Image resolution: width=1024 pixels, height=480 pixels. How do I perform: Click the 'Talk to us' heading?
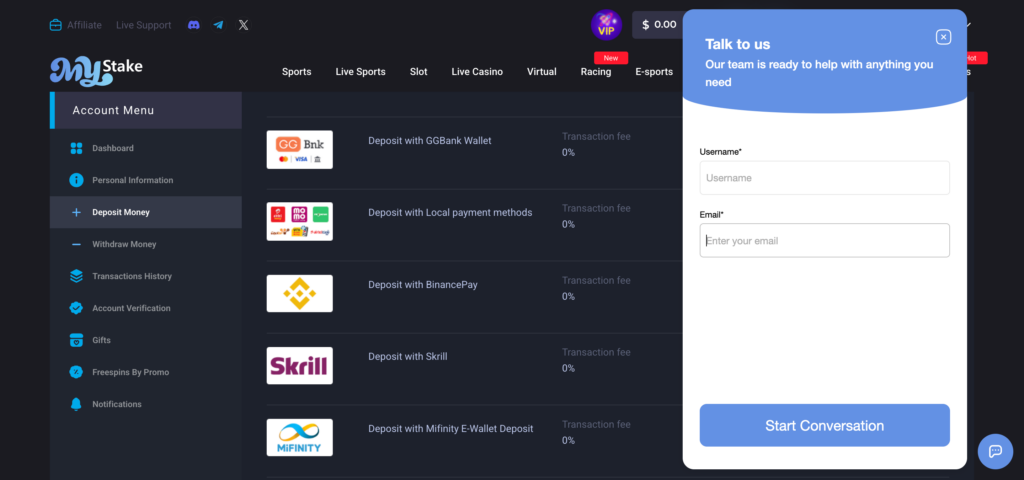[737, 44]
